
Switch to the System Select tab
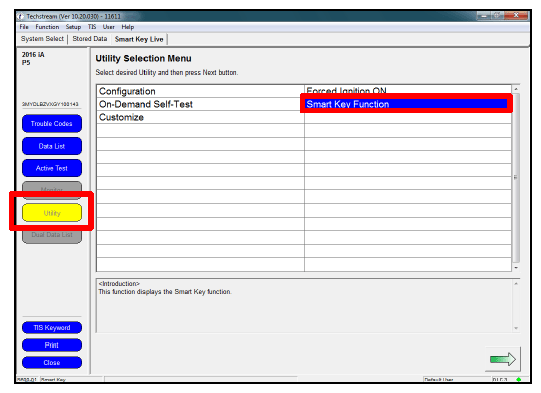tap(42, 39)
